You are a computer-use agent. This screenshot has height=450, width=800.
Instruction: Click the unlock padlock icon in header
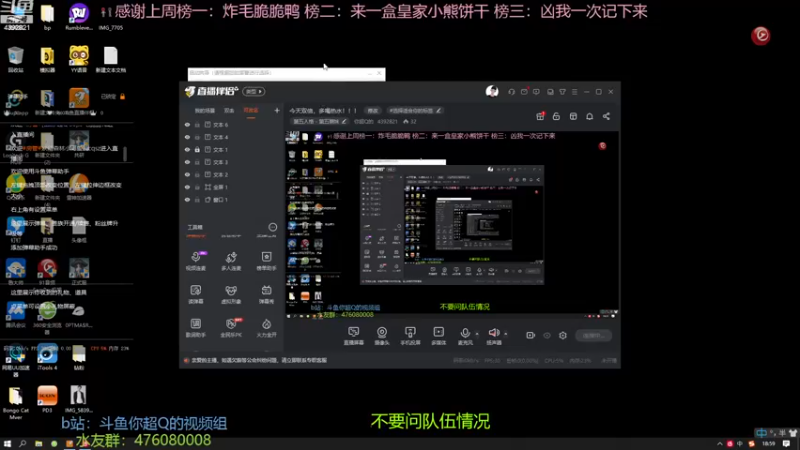click(x=556, y=116)
